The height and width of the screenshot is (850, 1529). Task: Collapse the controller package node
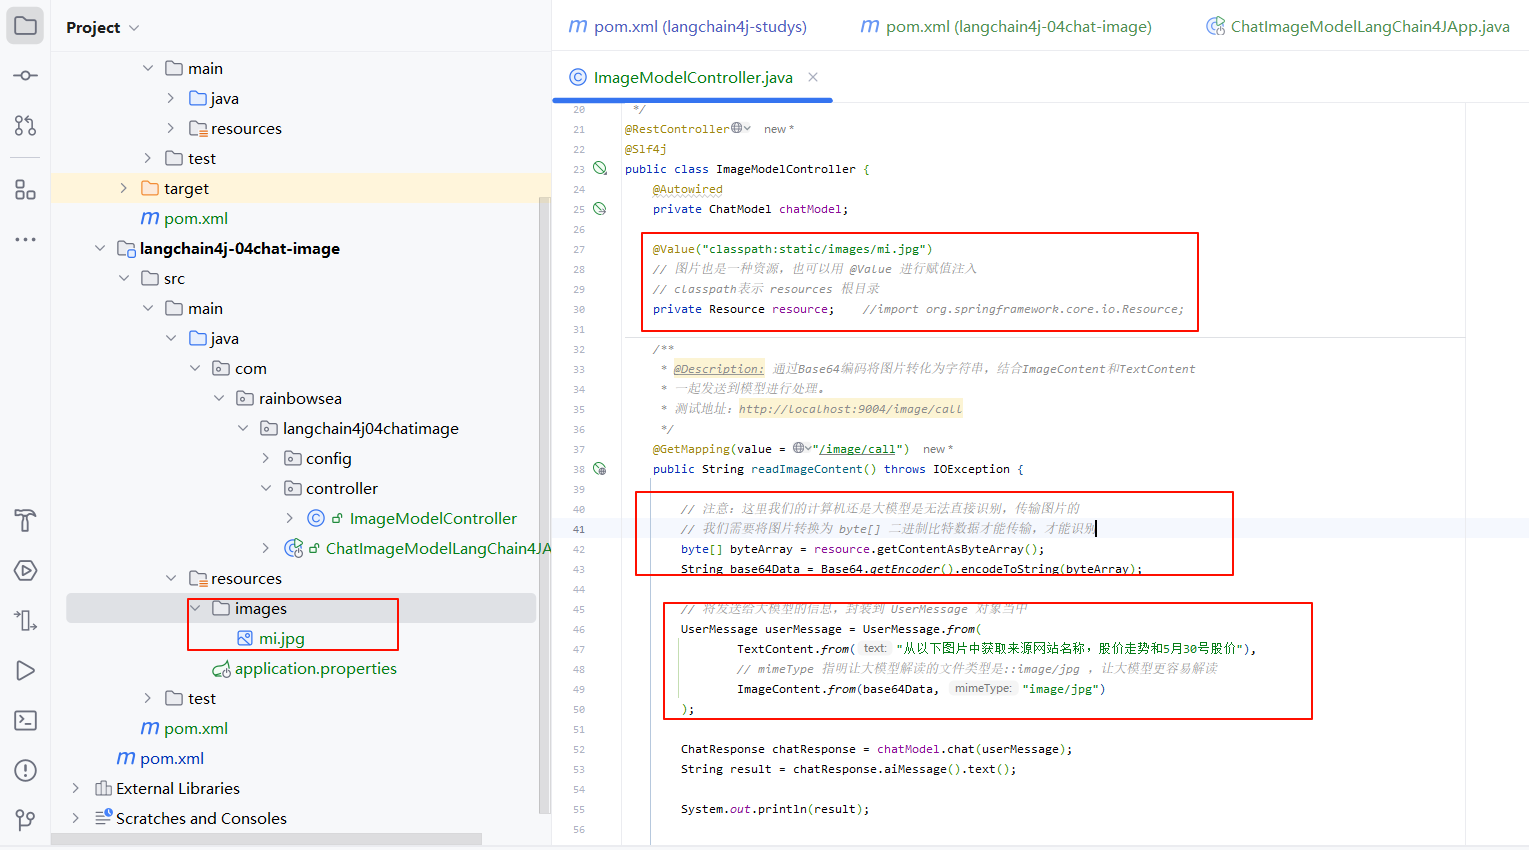[266, 488]
